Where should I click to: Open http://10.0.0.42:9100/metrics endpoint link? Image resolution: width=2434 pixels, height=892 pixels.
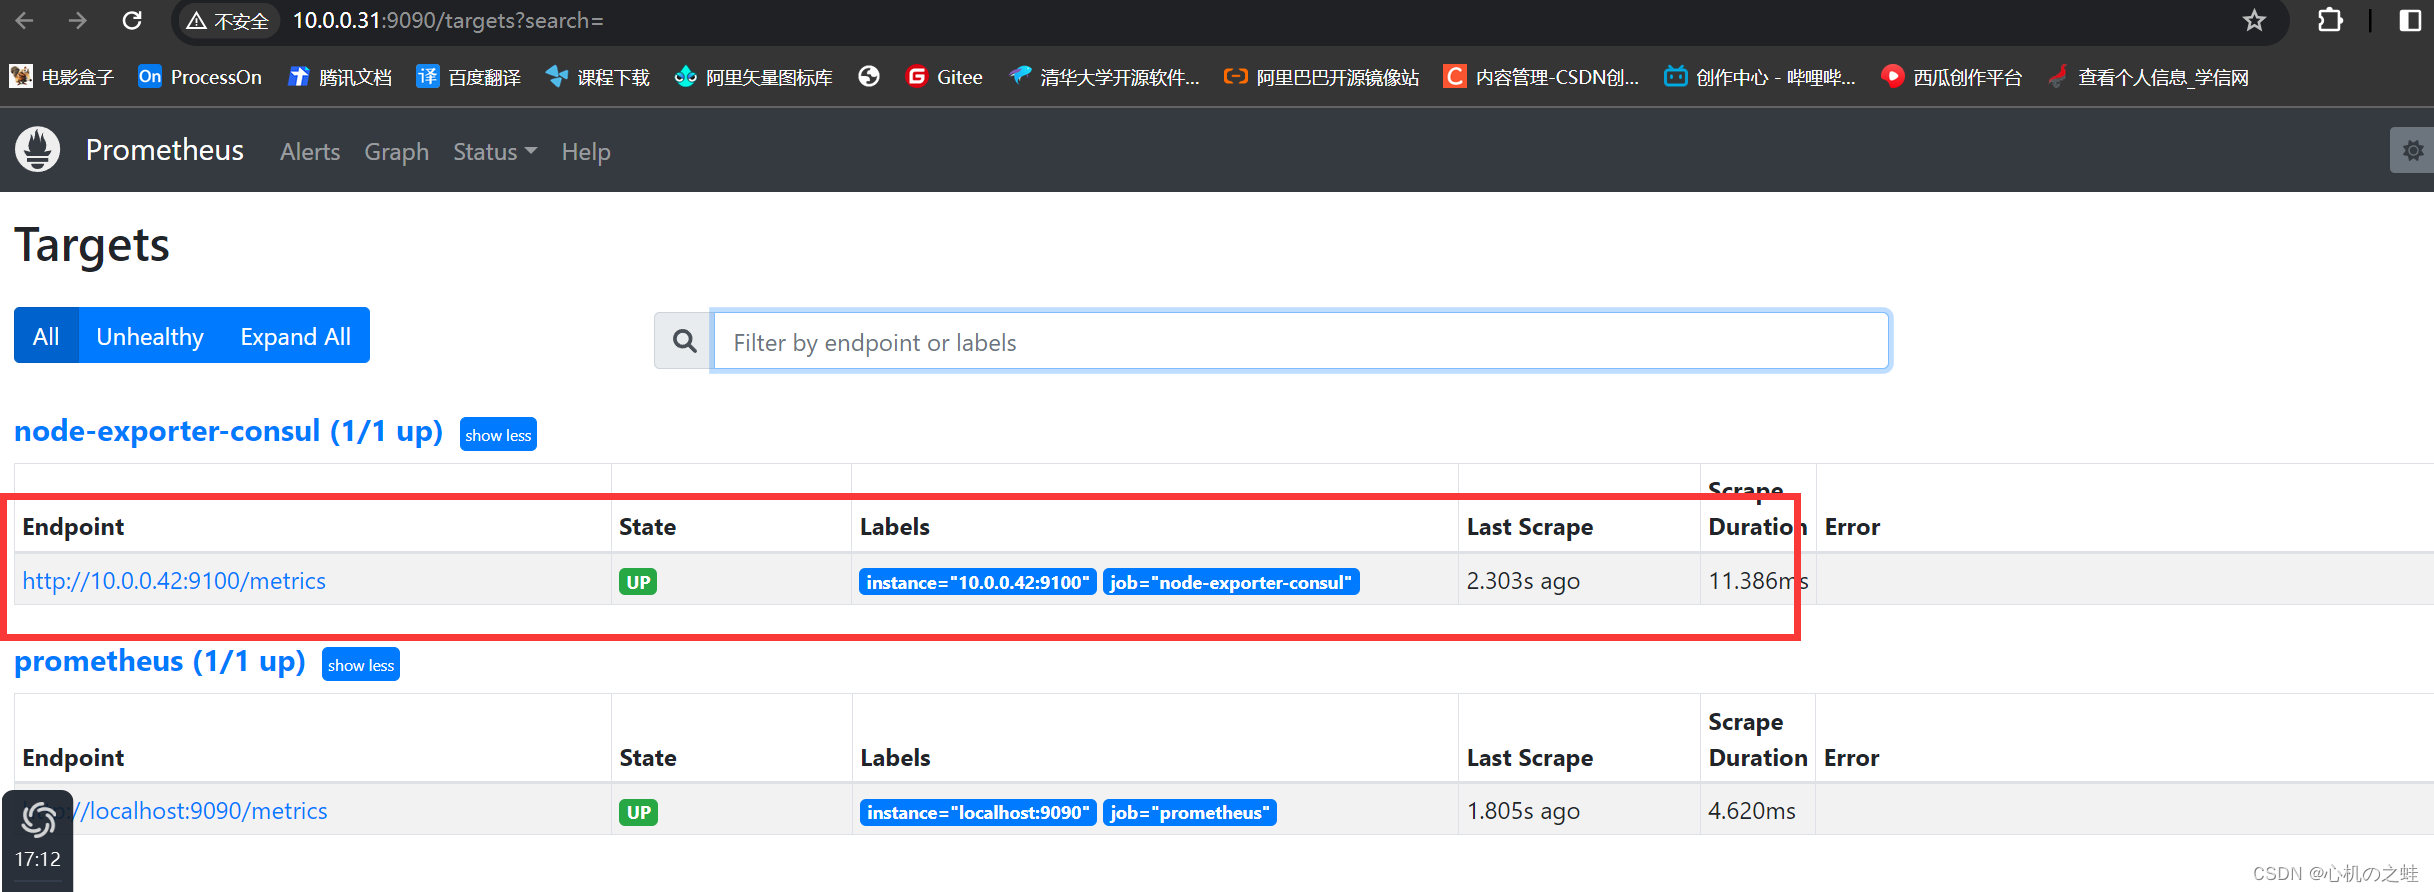tap(174, 581)
